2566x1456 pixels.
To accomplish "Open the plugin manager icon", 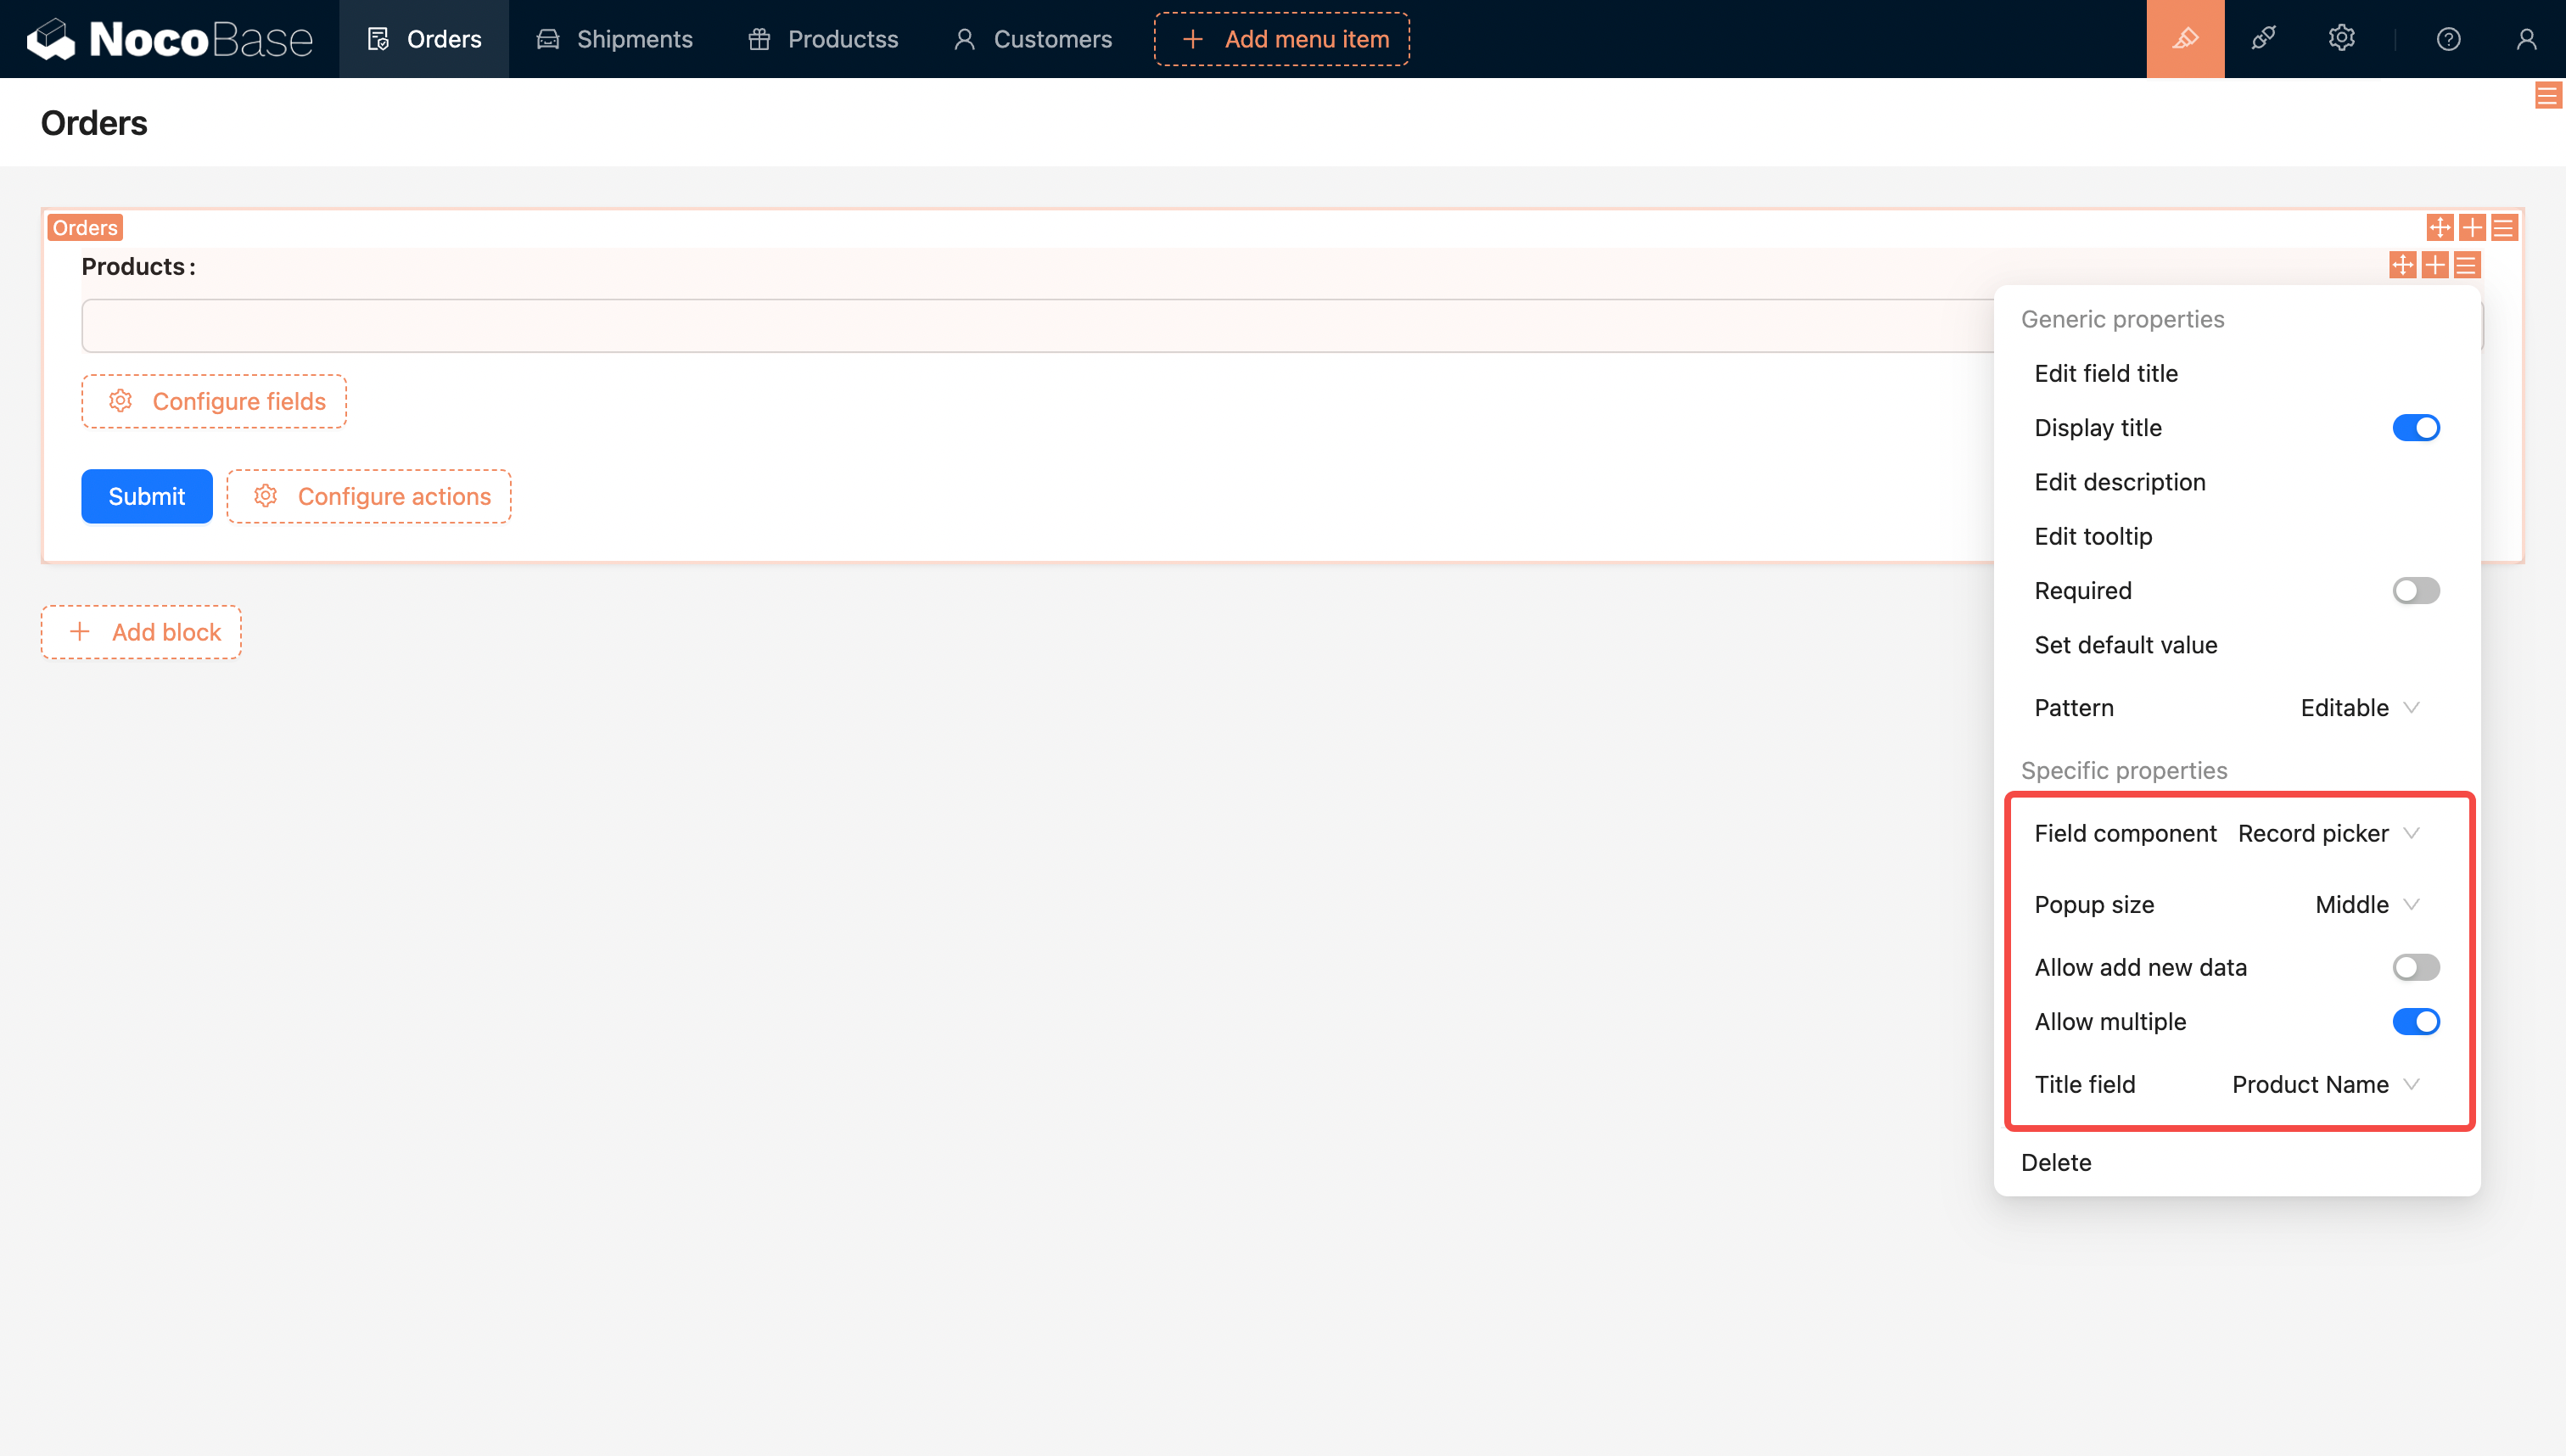I will tap(2263, 39).
